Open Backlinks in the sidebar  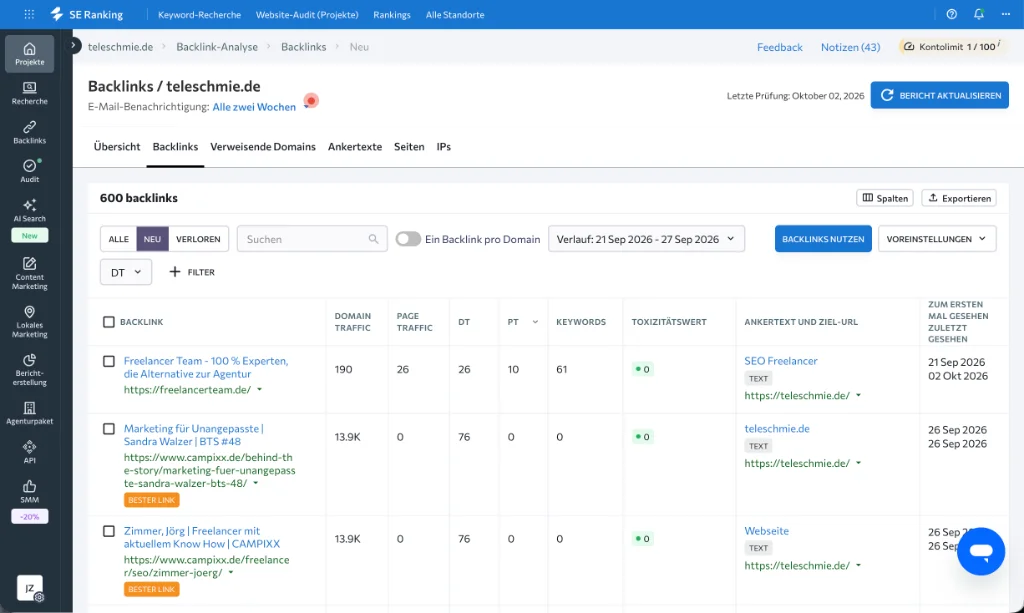click(29, 133)
